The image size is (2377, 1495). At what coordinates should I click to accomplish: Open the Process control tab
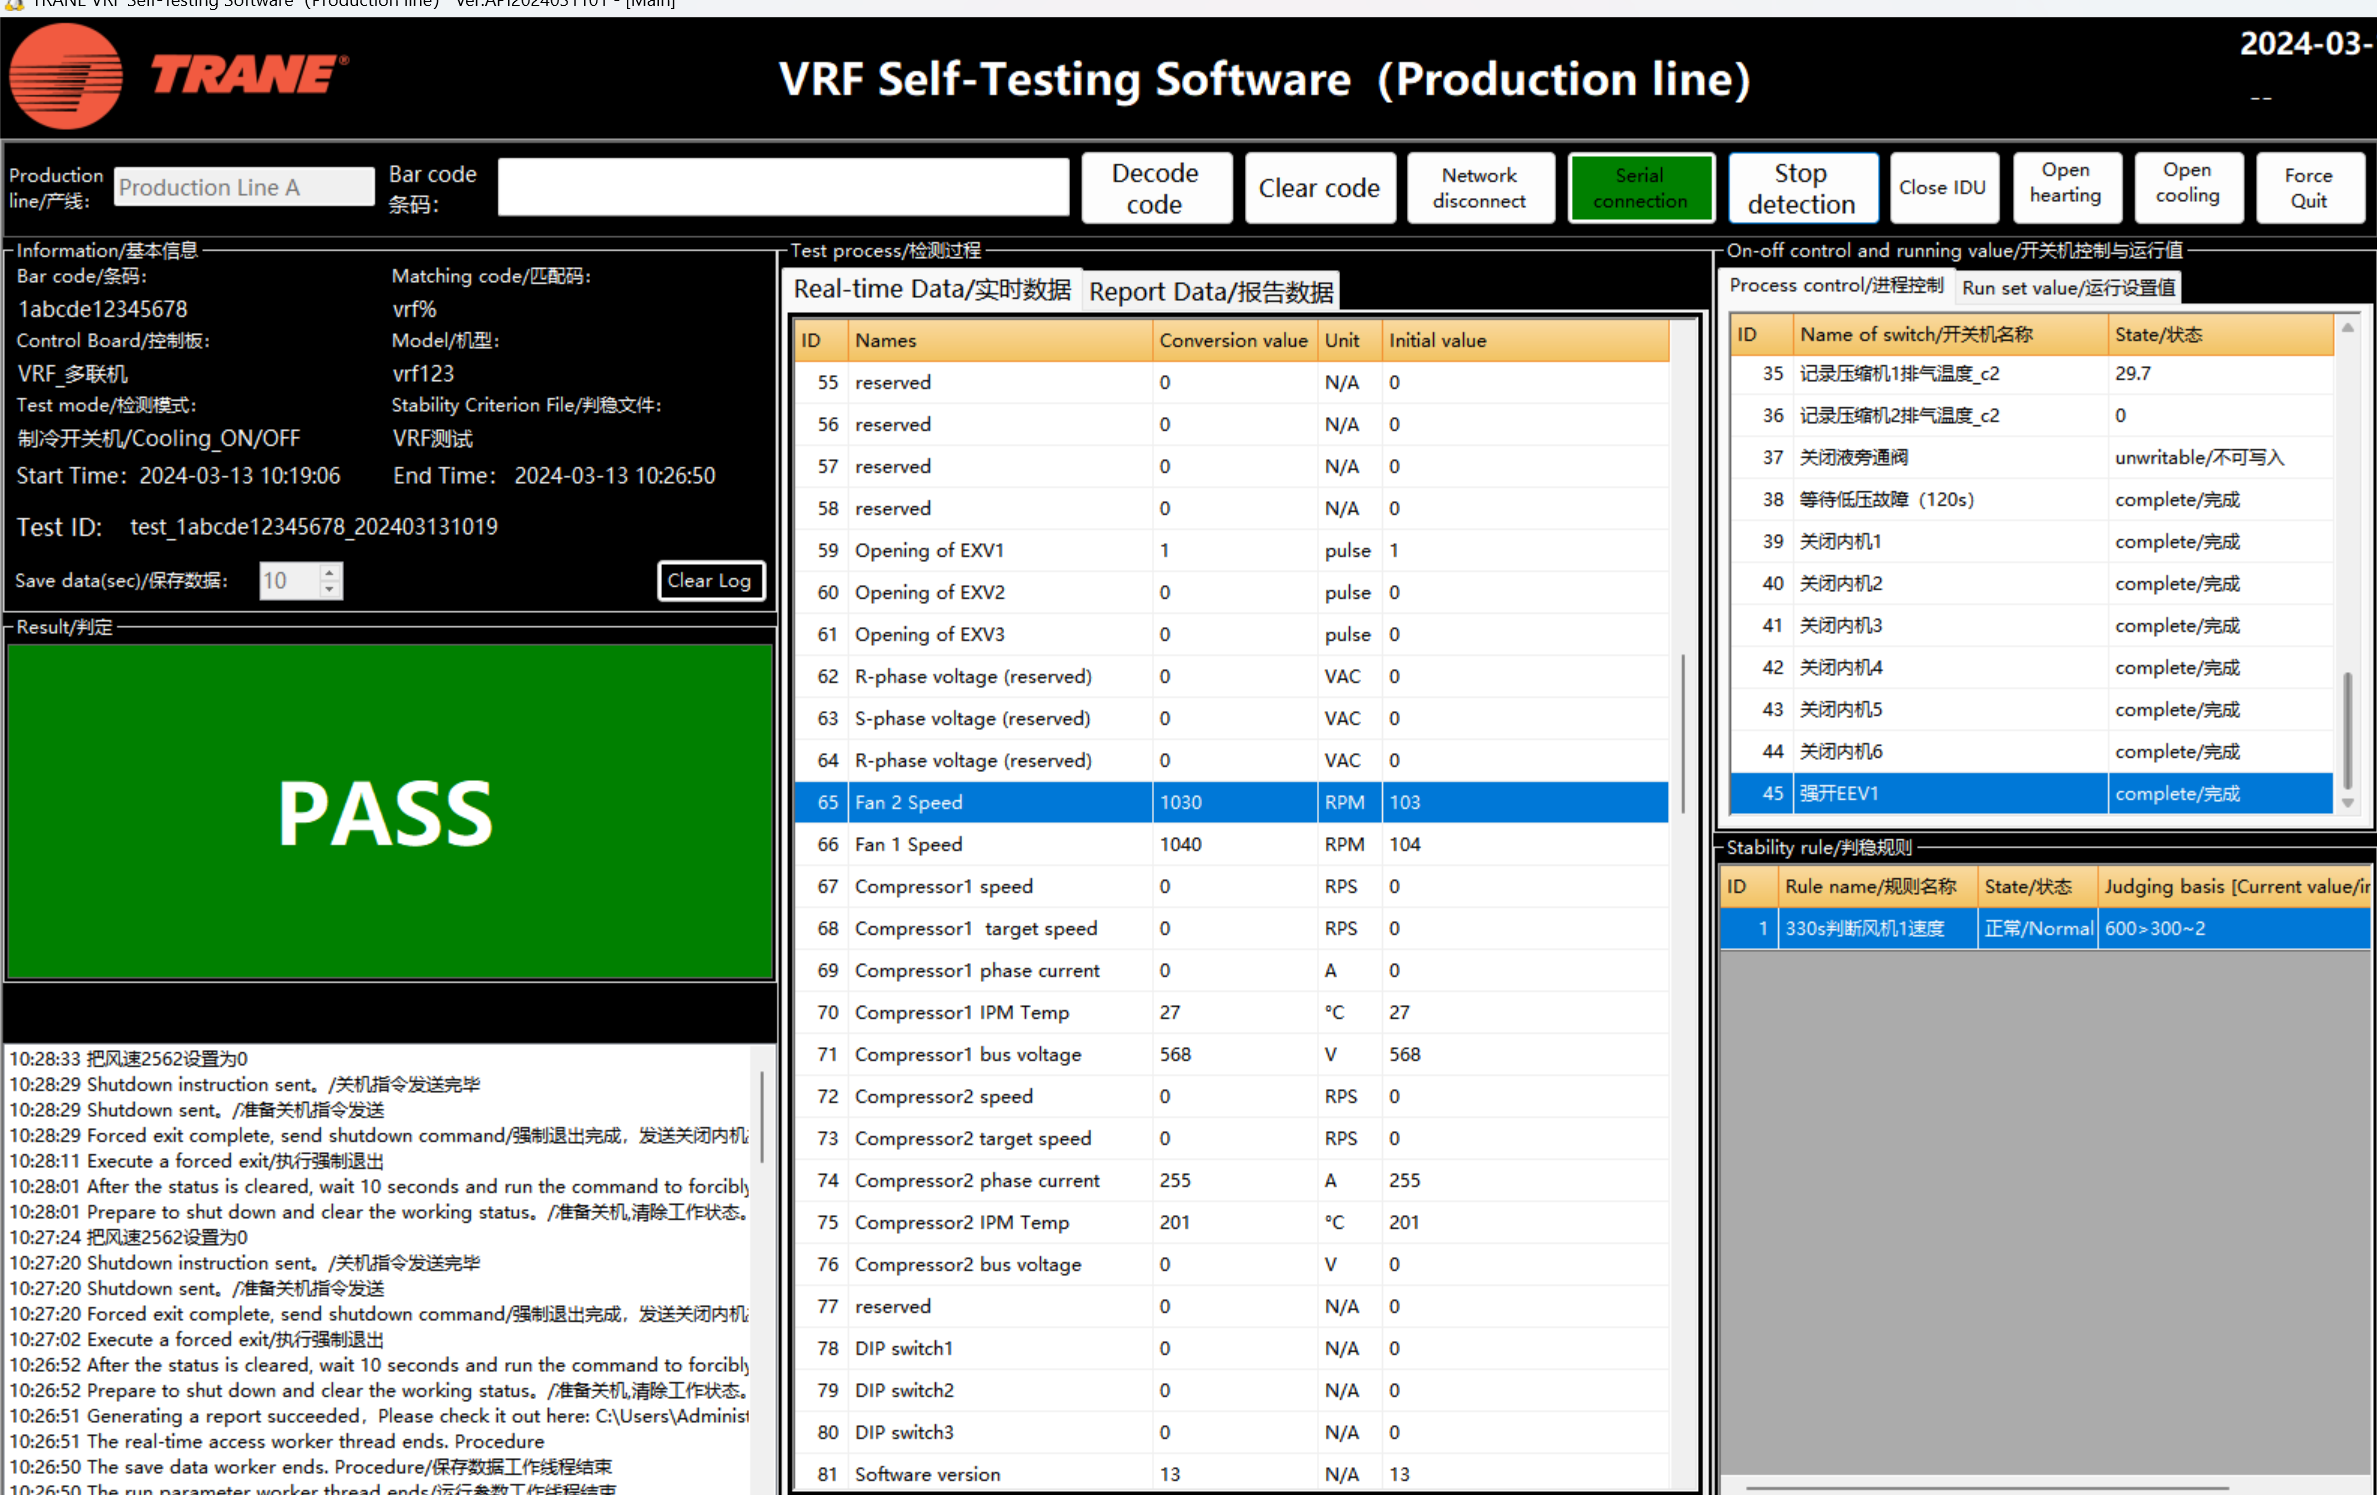pos(1836,286)
